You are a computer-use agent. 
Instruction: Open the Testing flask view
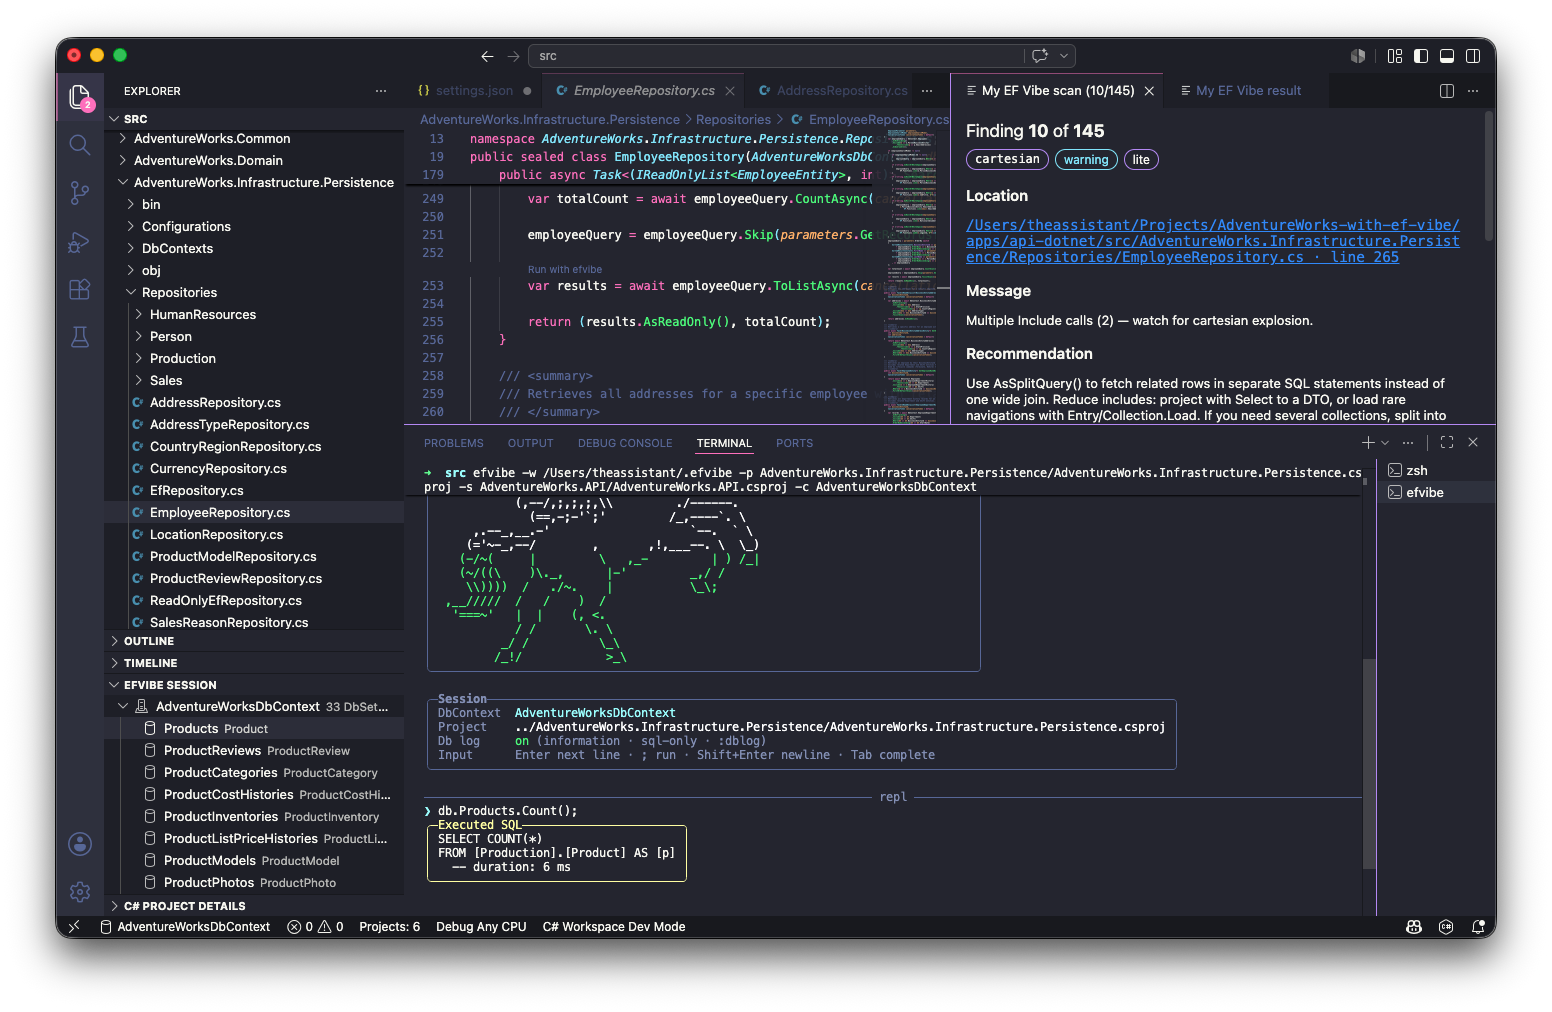click(80, 337)
